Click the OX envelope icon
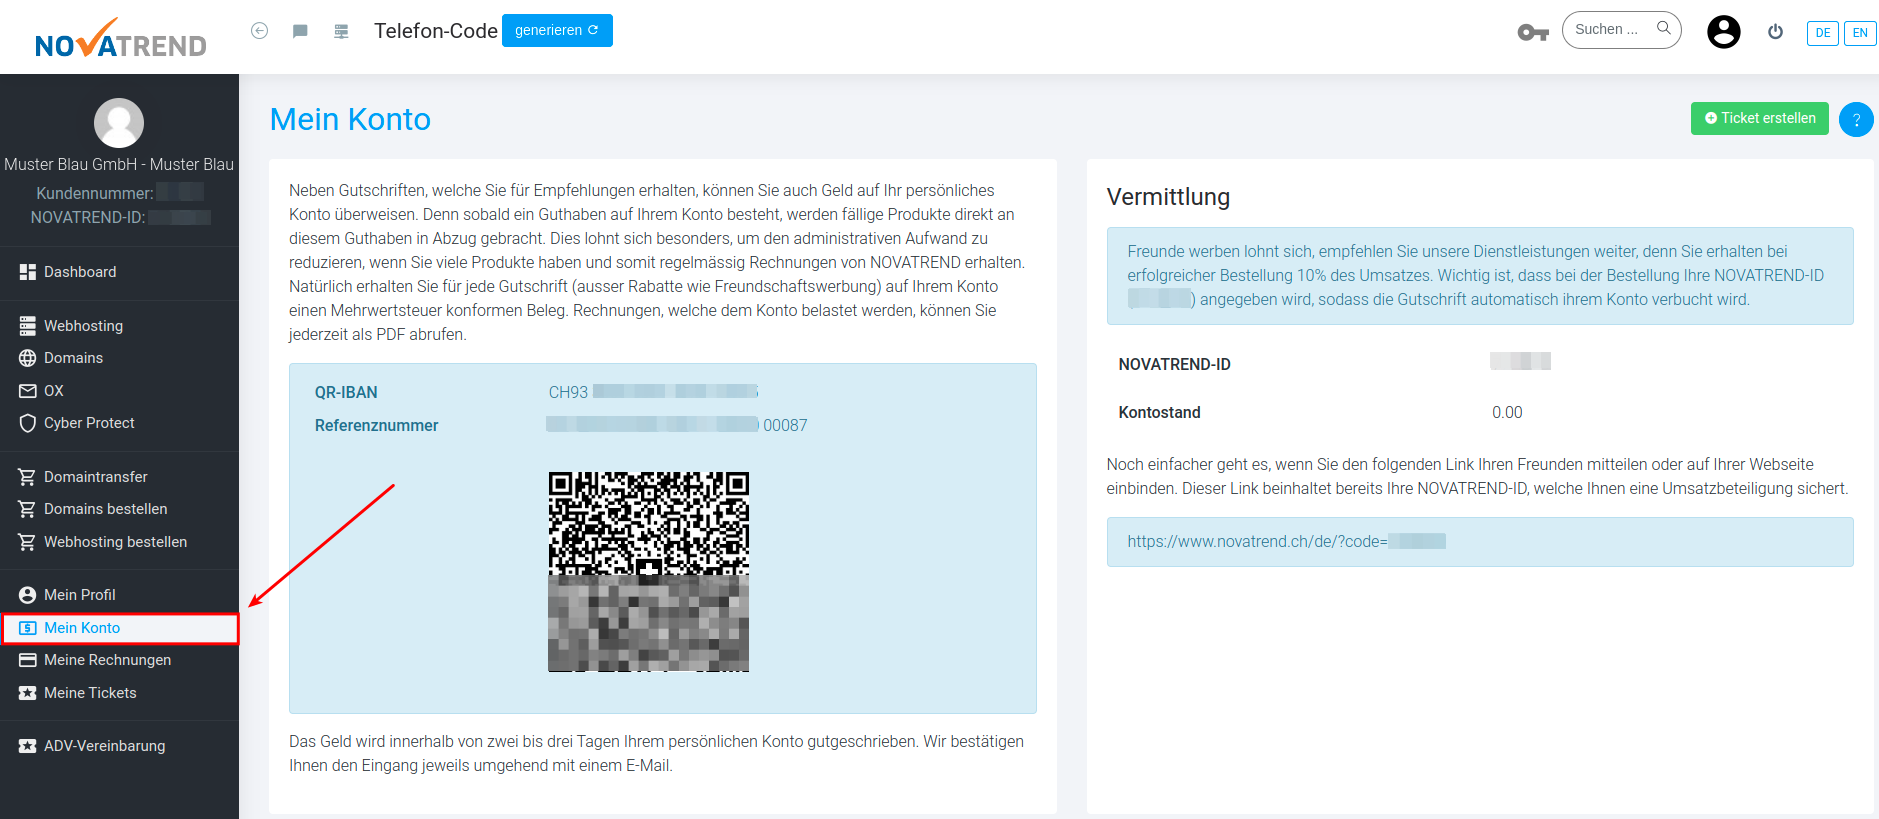 [x=28, y=391]
